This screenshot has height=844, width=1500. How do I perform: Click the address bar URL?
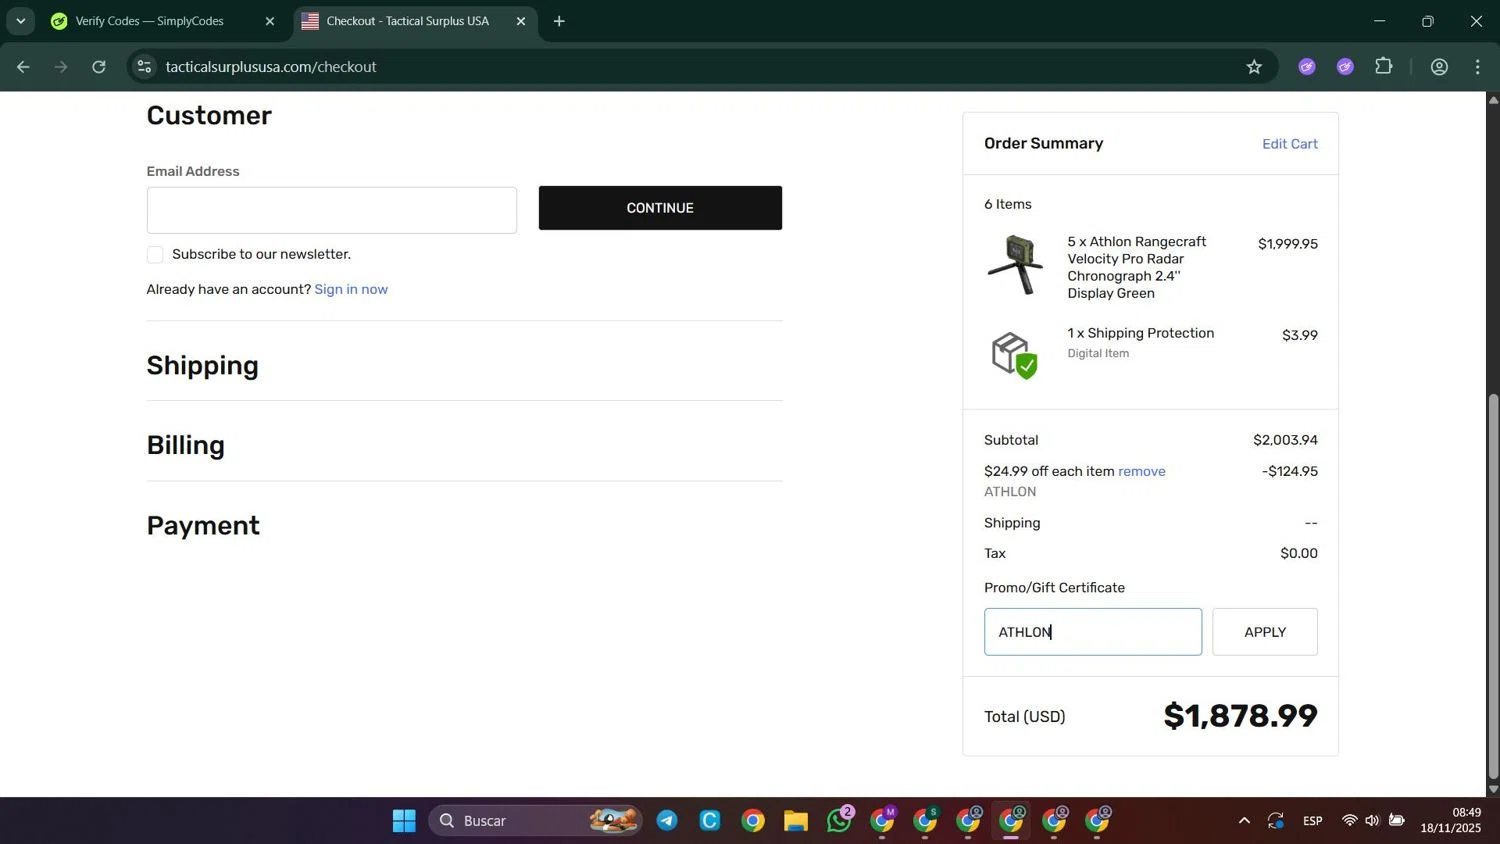pos(271,67)
